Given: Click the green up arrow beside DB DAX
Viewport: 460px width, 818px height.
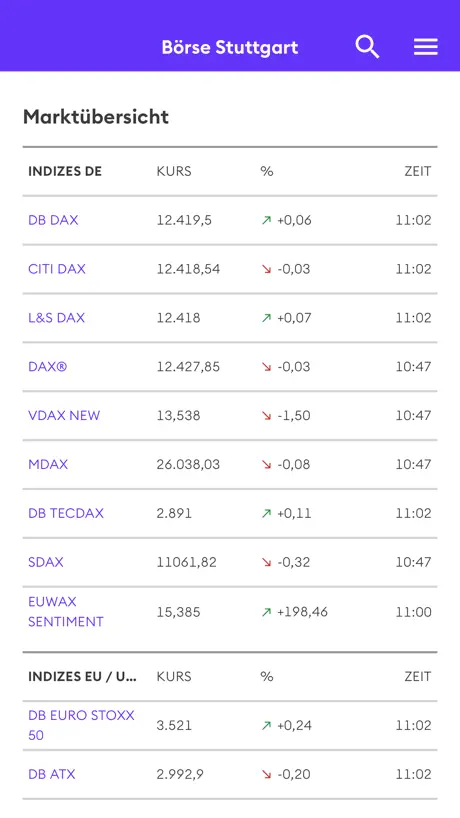Looking at the screenshot, I should 267,220.
